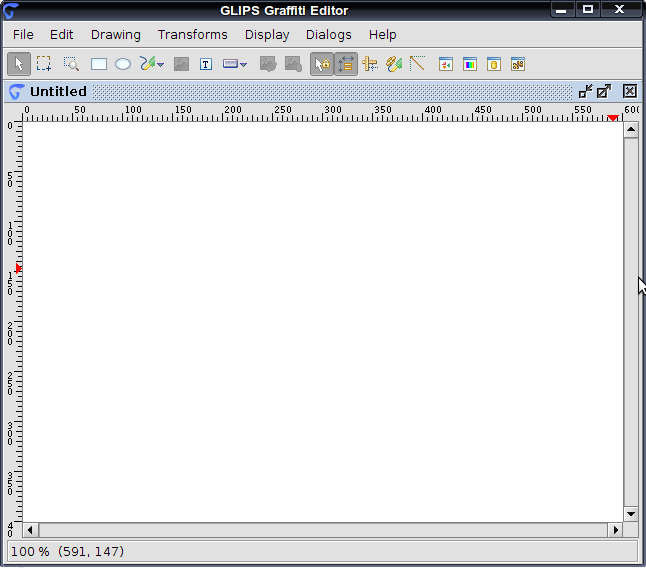This screenshot has width=646, height=568.
Task: Select the curve pencil drawing tool
Action: tap(147, 64)
